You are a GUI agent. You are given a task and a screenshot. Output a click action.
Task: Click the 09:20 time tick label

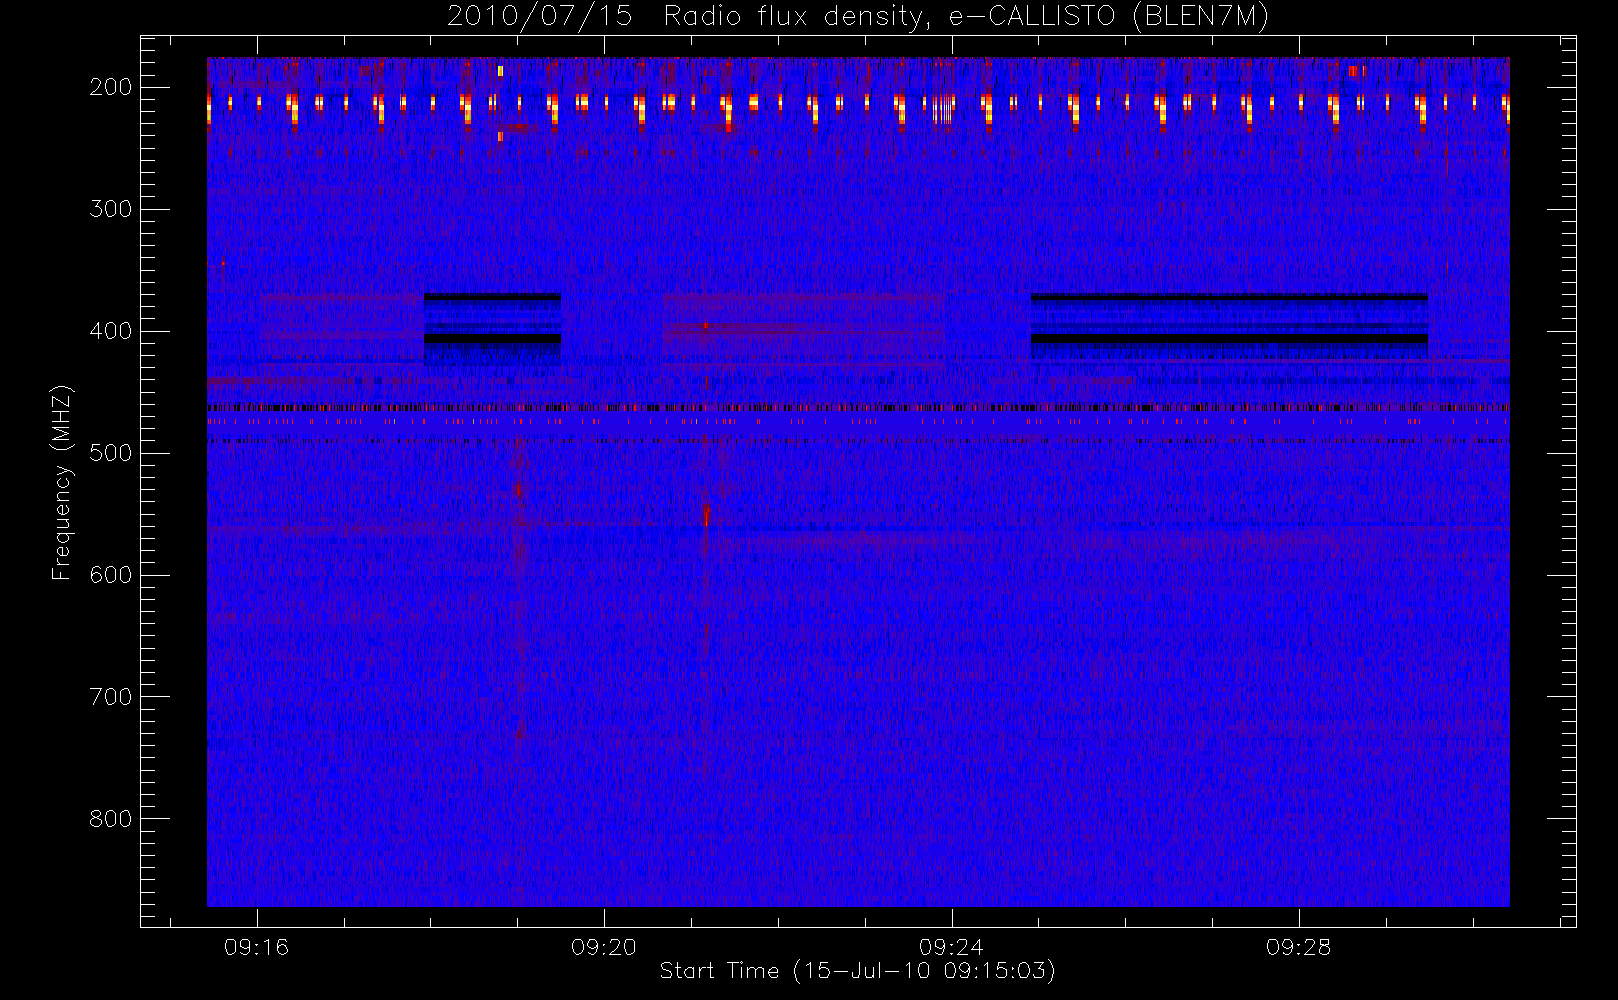tap(604, 947)
